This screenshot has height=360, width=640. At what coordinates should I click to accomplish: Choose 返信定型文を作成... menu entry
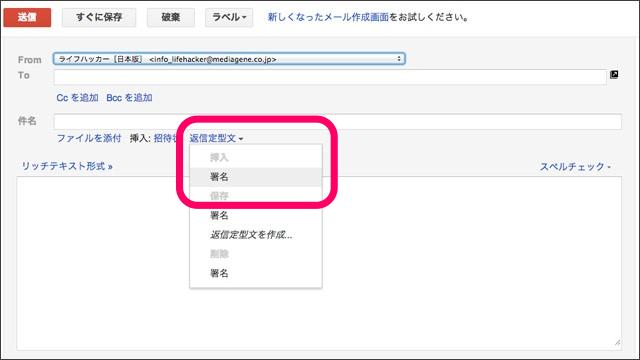coord(256,235)
